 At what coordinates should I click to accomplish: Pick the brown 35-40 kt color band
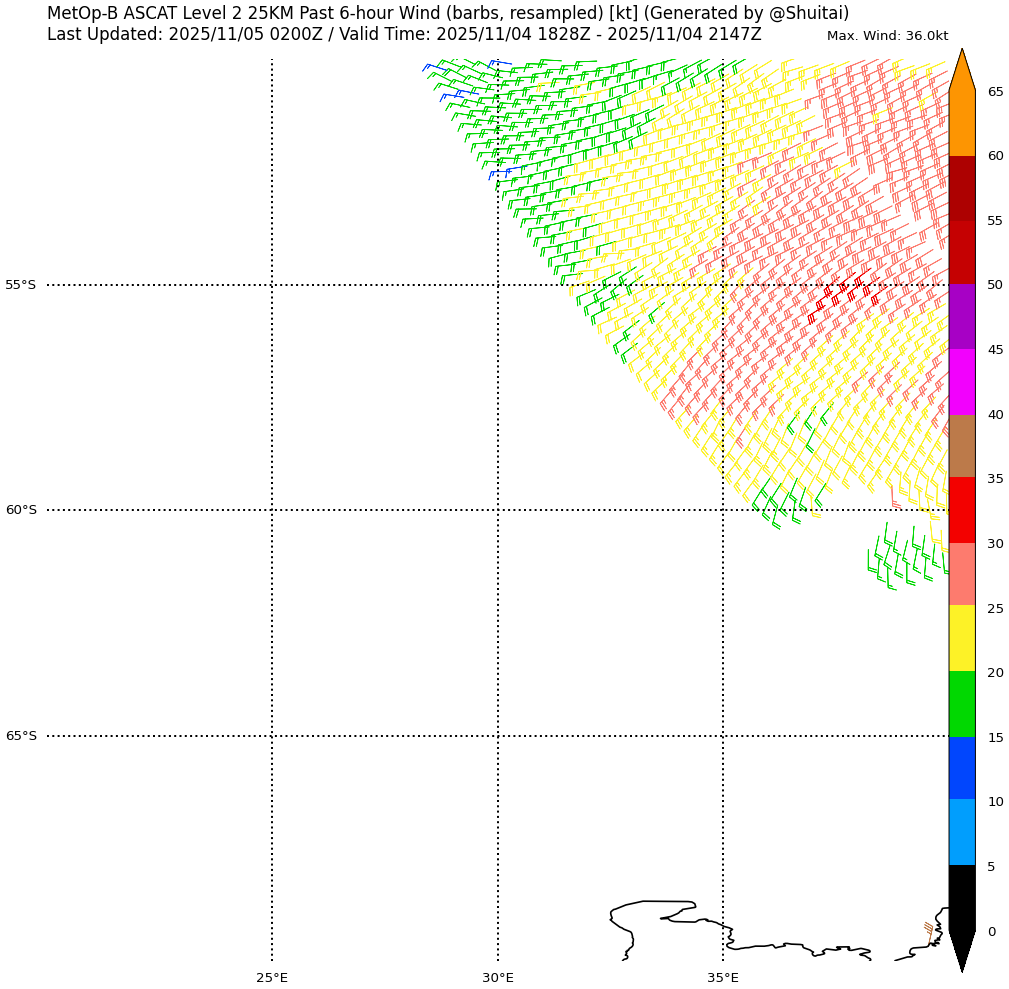961,446
